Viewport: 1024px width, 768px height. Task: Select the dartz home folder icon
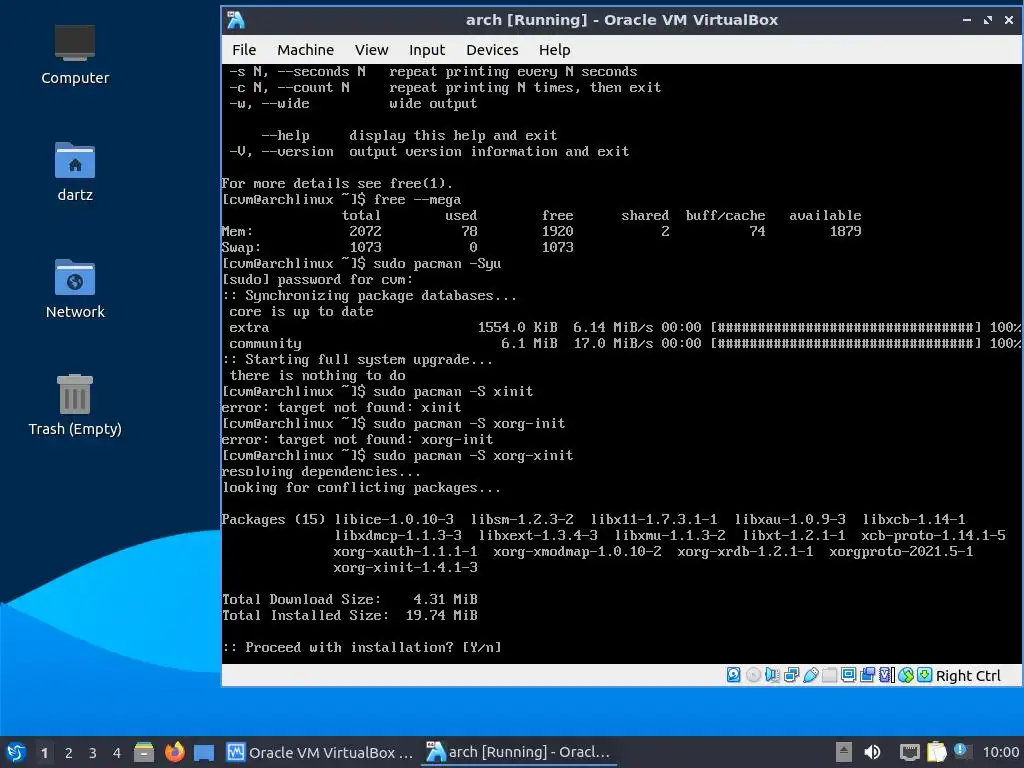(x=74, y=172)
